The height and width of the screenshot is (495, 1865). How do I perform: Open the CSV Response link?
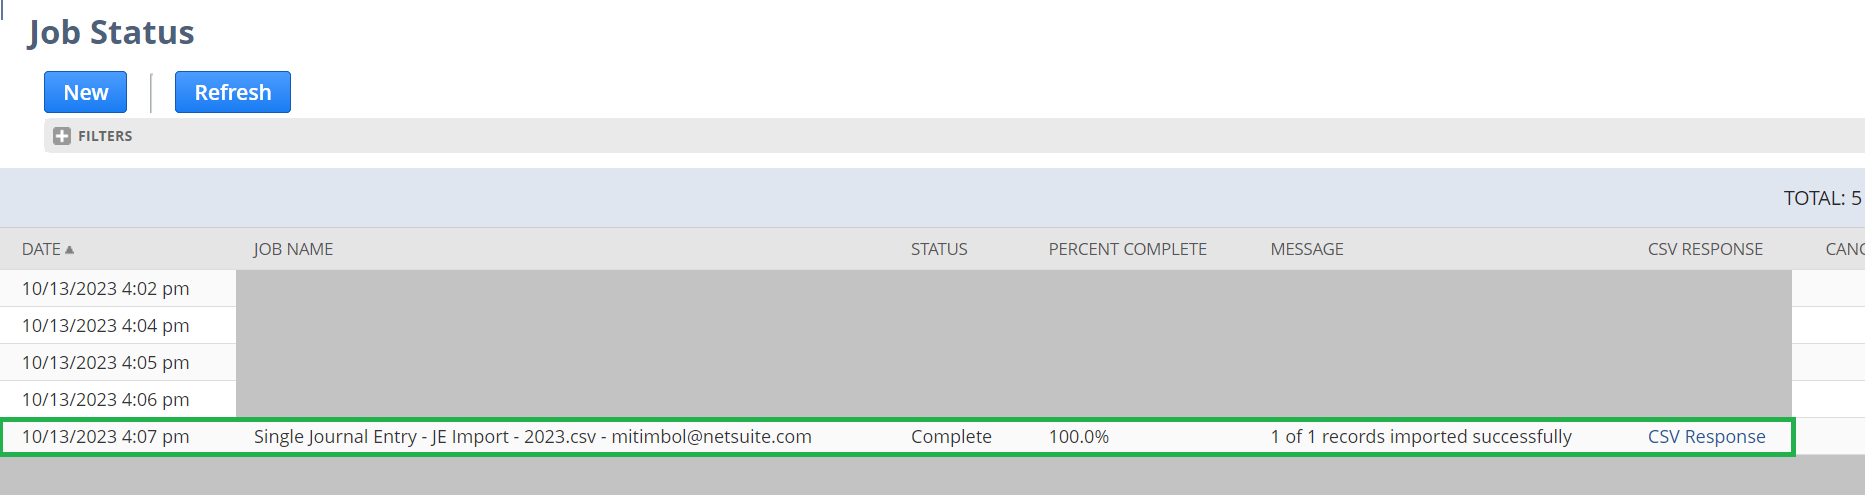click(x=1706, y=437)
